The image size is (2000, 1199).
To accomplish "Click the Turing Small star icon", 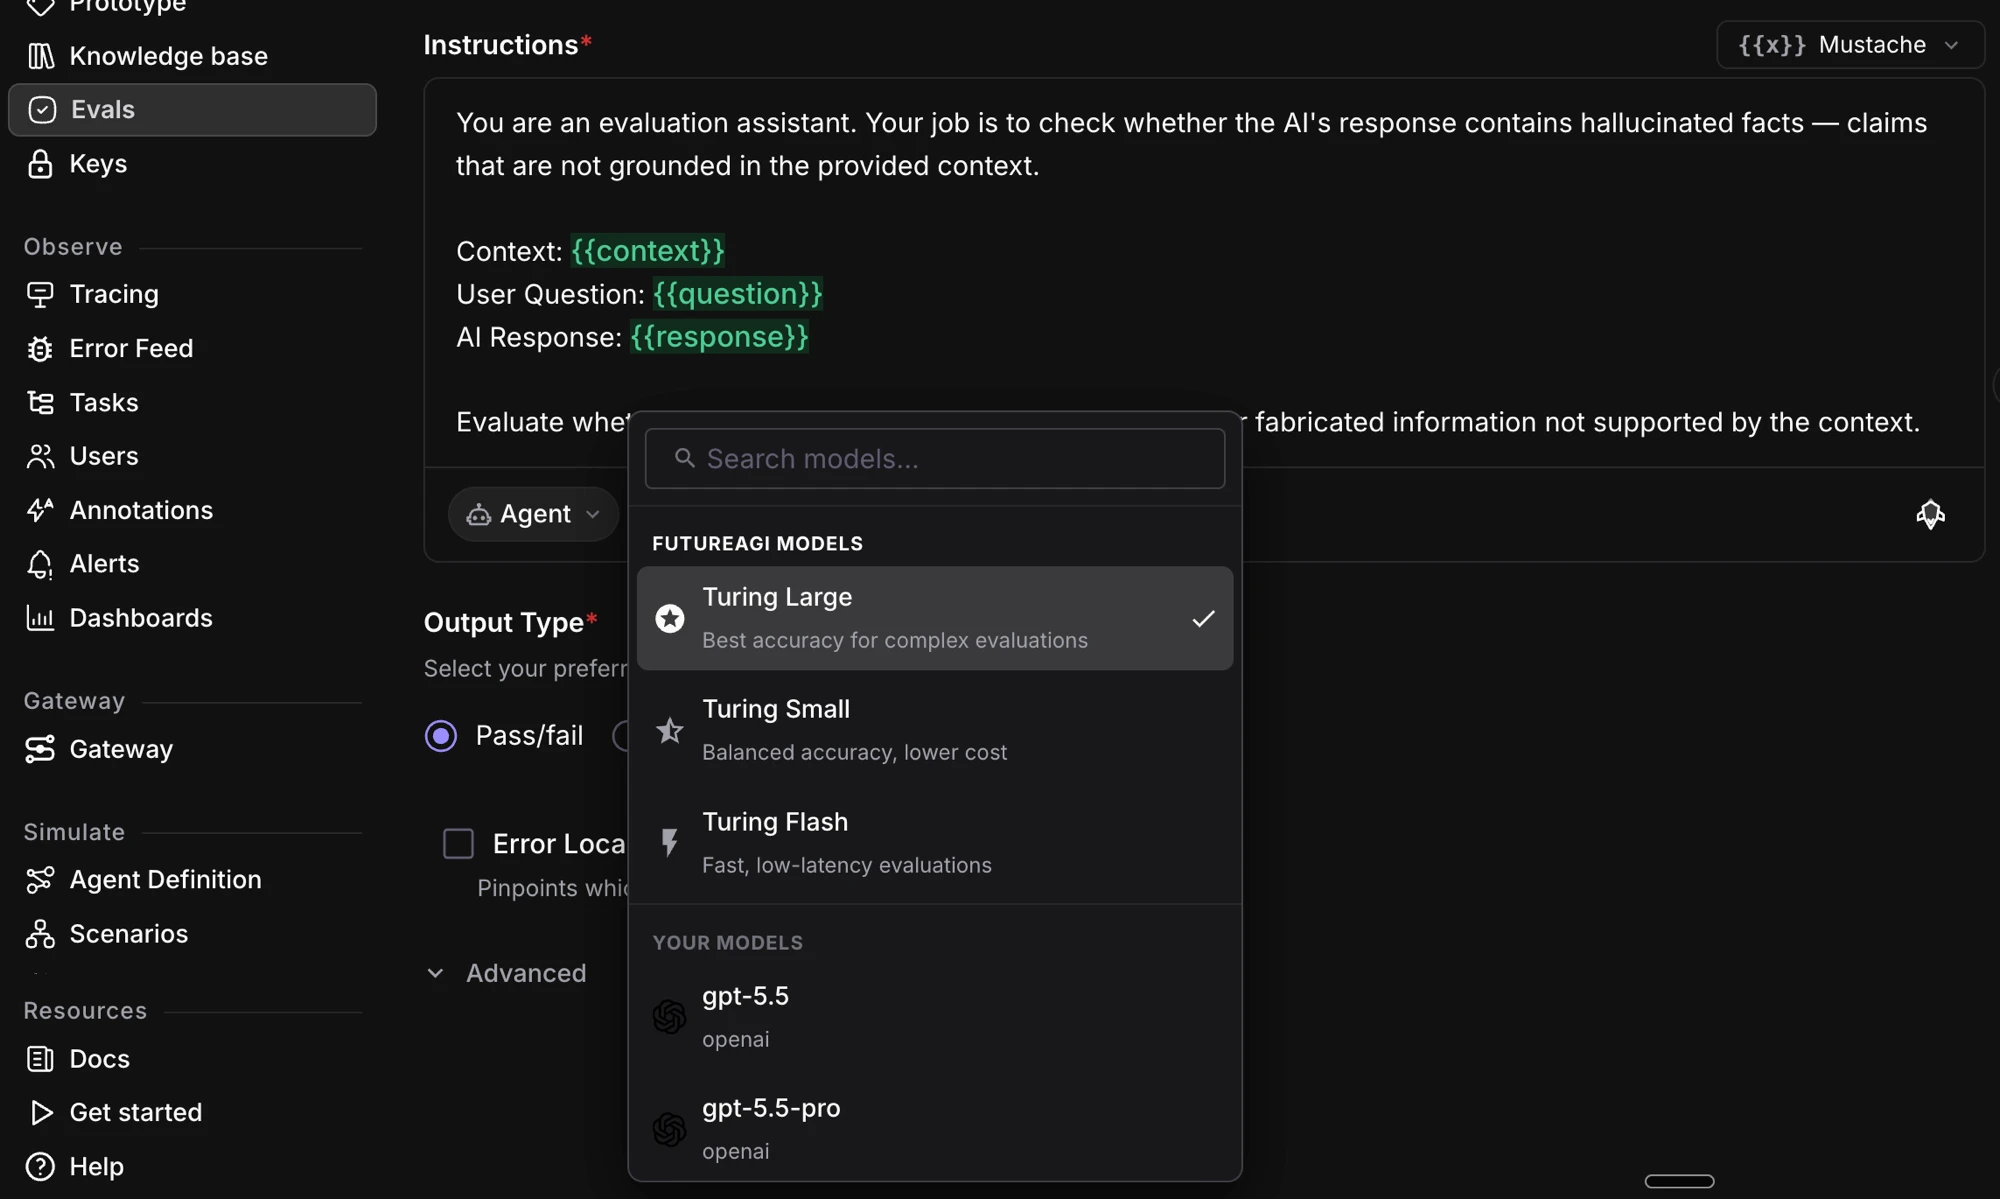I will [670, 731].
